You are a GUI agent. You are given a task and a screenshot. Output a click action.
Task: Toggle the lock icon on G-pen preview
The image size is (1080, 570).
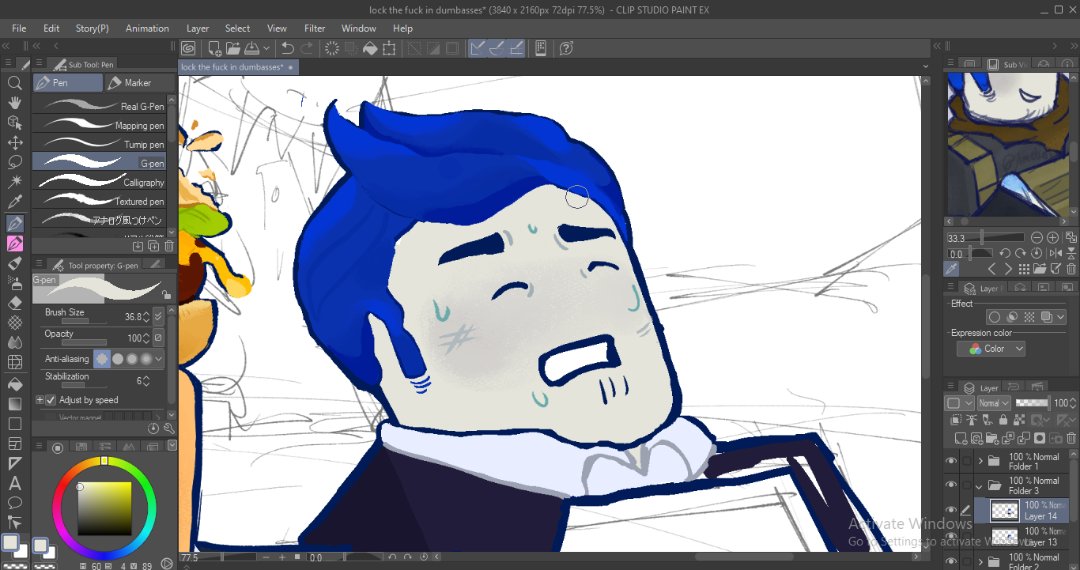(x=166, y=294)
